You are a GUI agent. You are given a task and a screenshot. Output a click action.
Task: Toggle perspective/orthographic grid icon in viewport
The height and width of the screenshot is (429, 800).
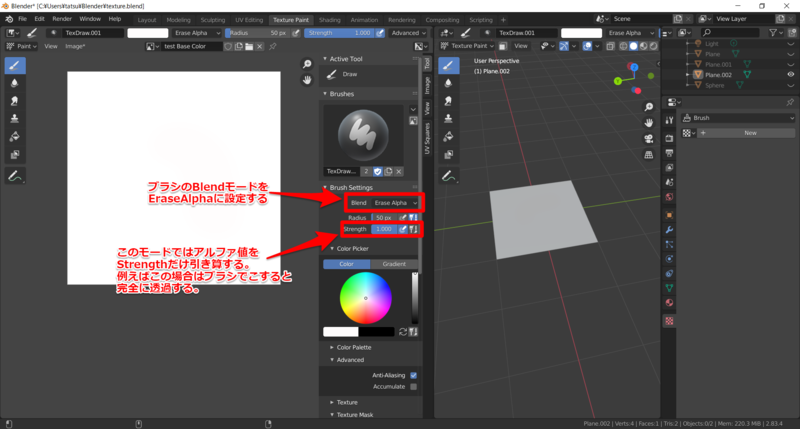click(648, 155)
